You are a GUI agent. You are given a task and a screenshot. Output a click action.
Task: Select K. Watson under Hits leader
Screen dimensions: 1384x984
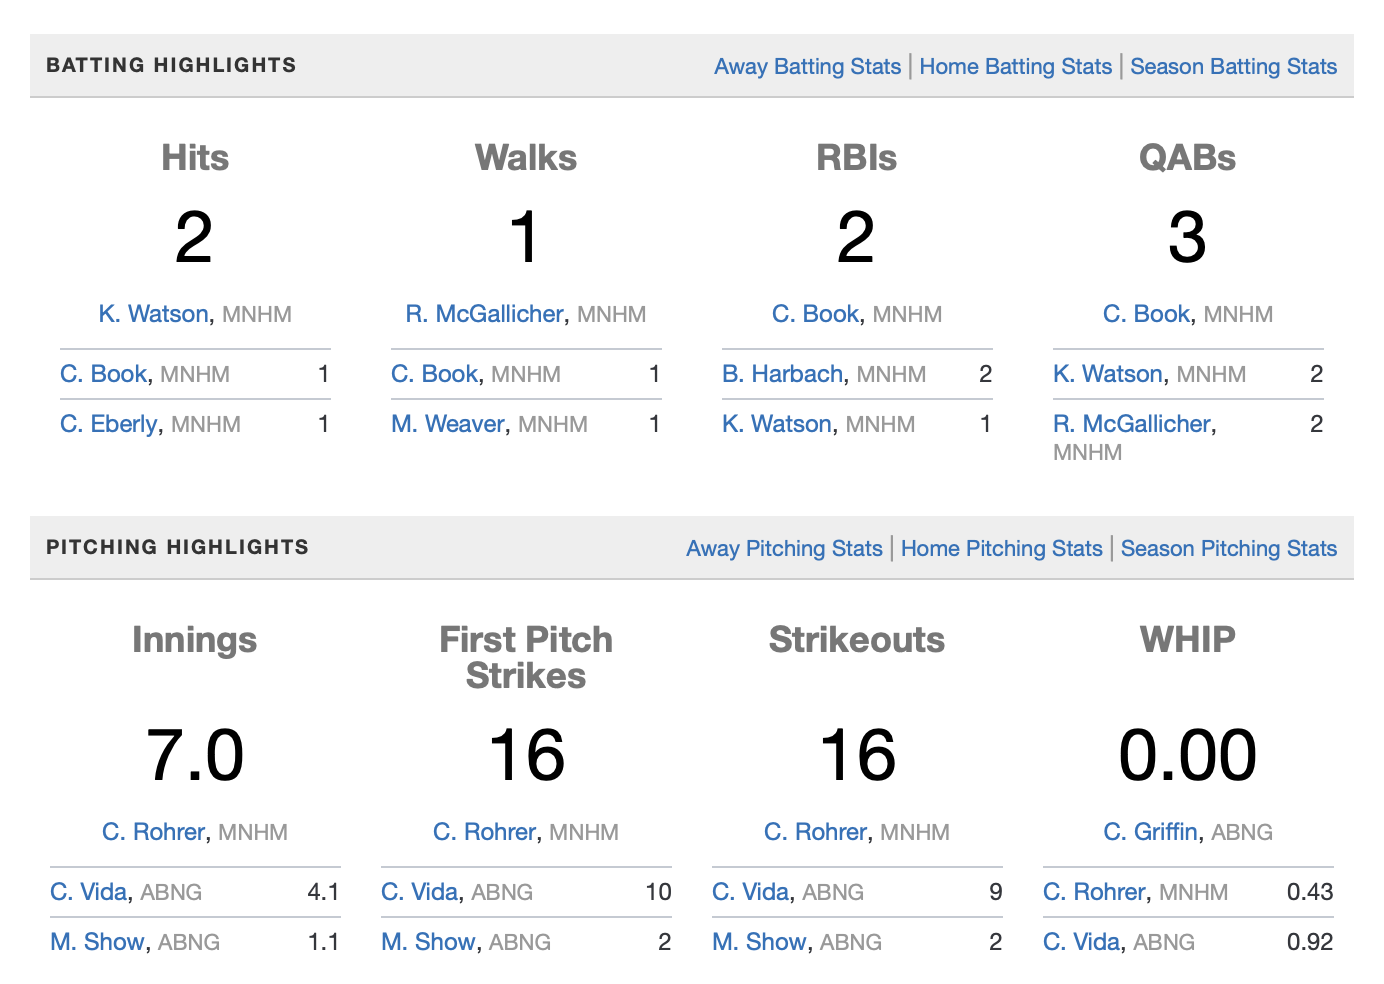click(153, 314)
